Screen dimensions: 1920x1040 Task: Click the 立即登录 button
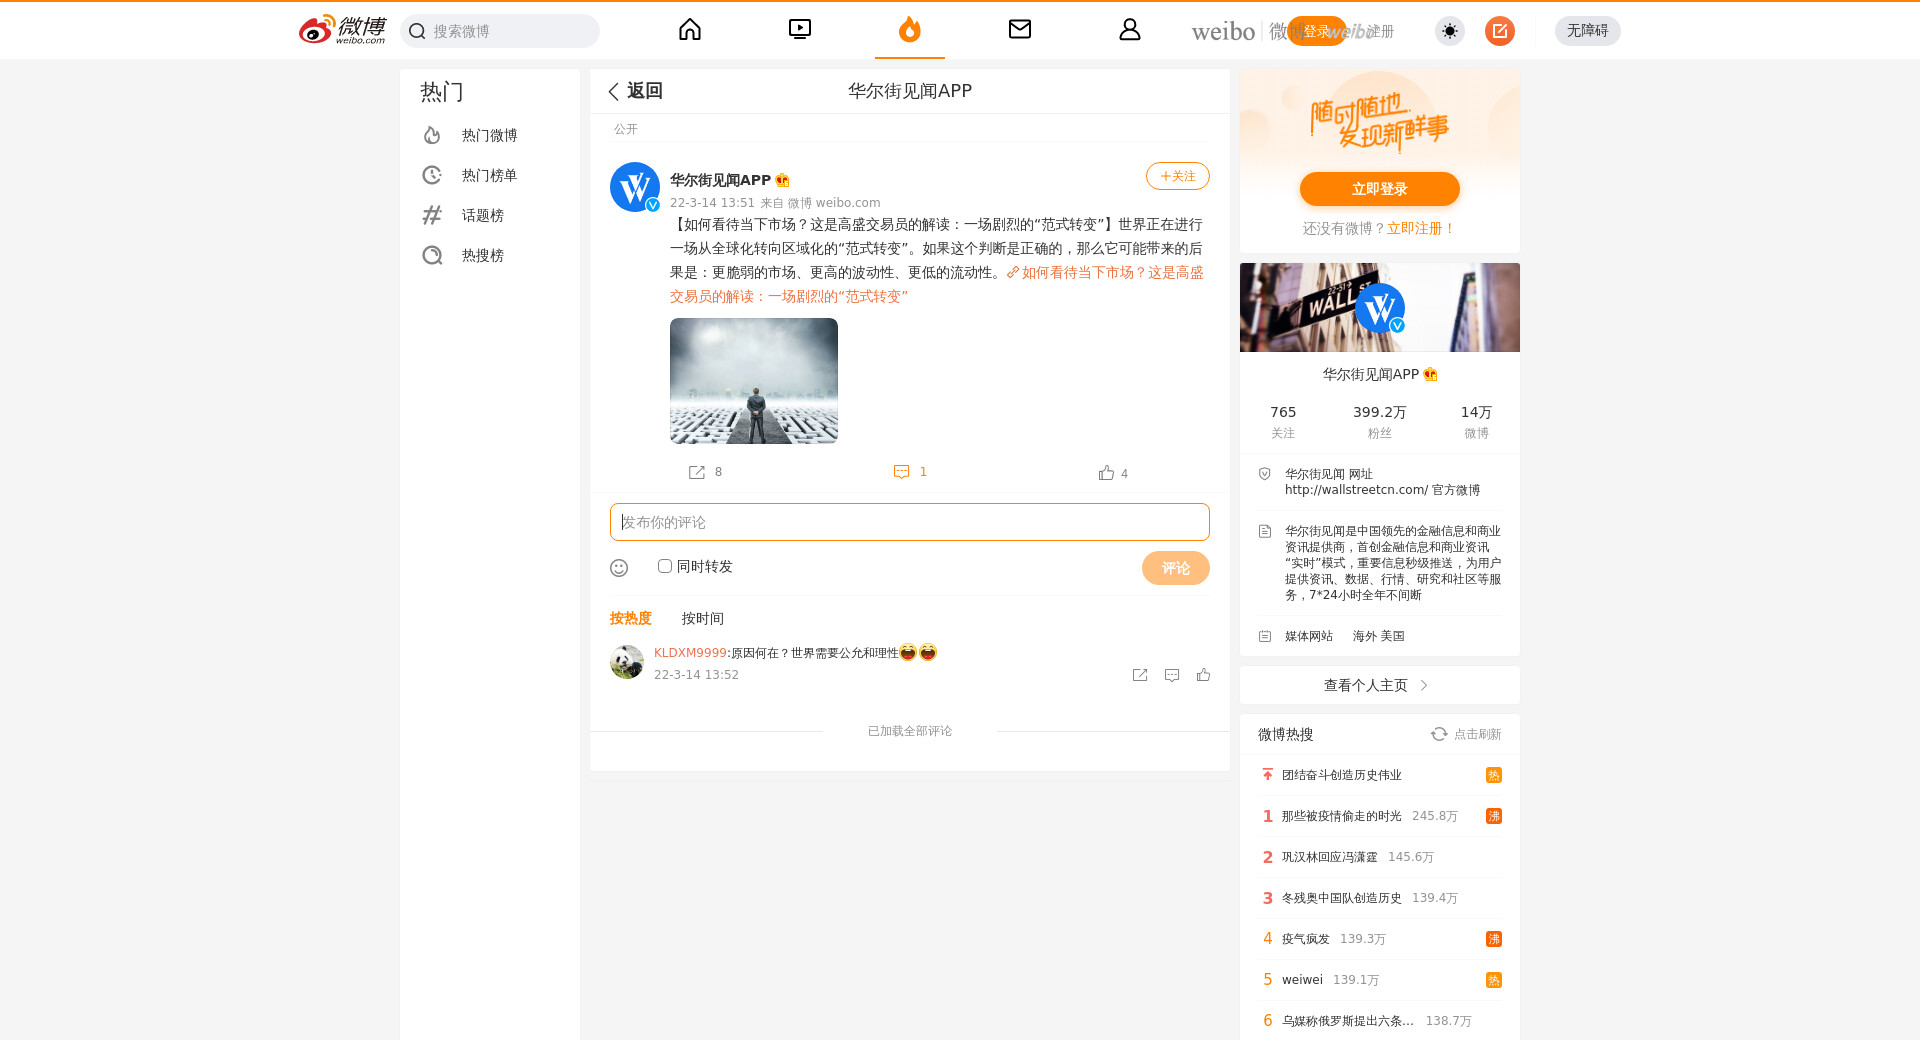(x=1379, y=189)
